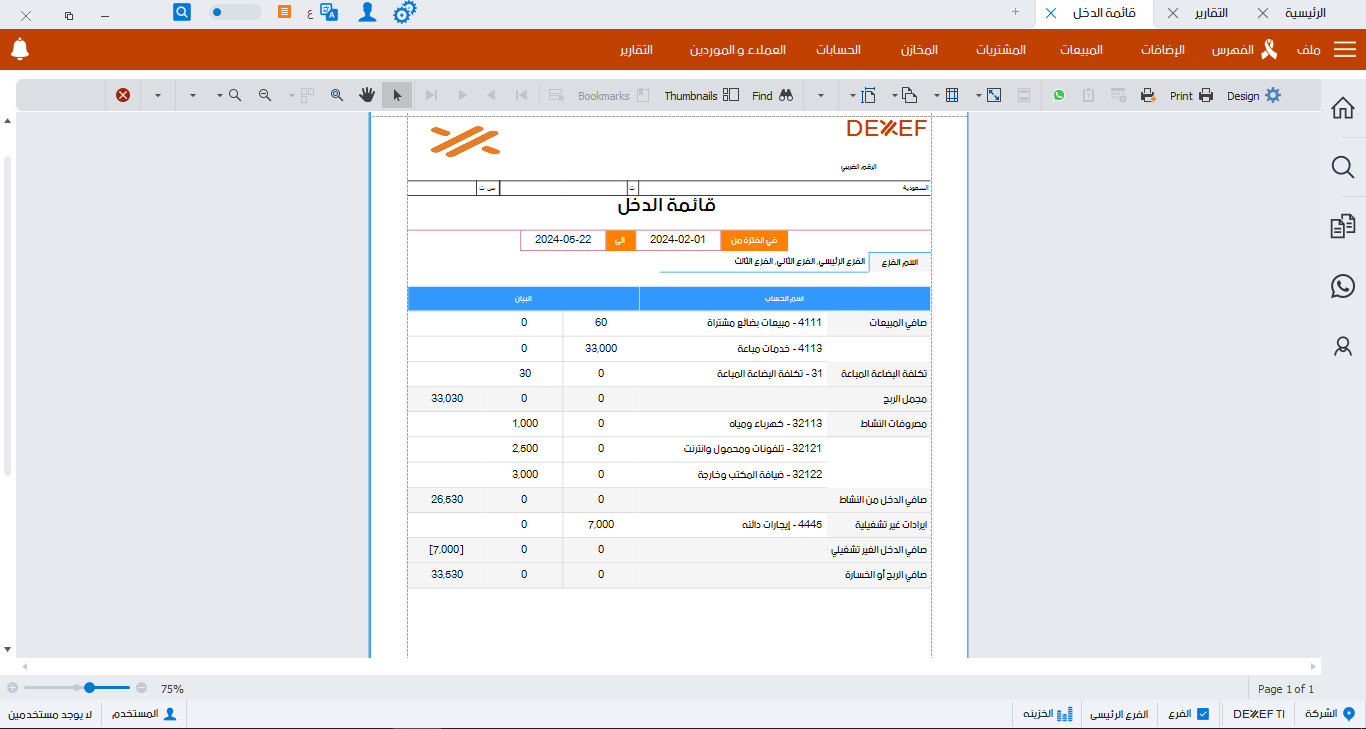Click the export/print with lightning icon
Screen dimensions: 1366x729
tap(1148, 95)
